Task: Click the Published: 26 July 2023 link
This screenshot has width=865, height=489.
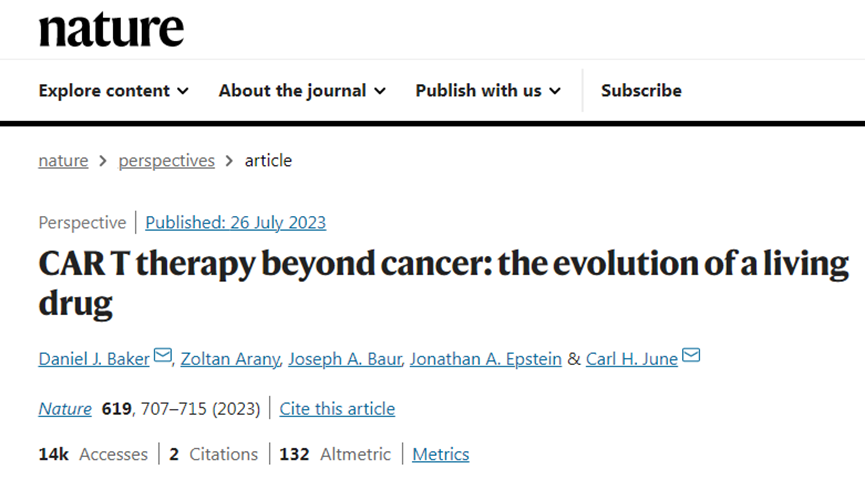Action: click(x=236, y=222)
